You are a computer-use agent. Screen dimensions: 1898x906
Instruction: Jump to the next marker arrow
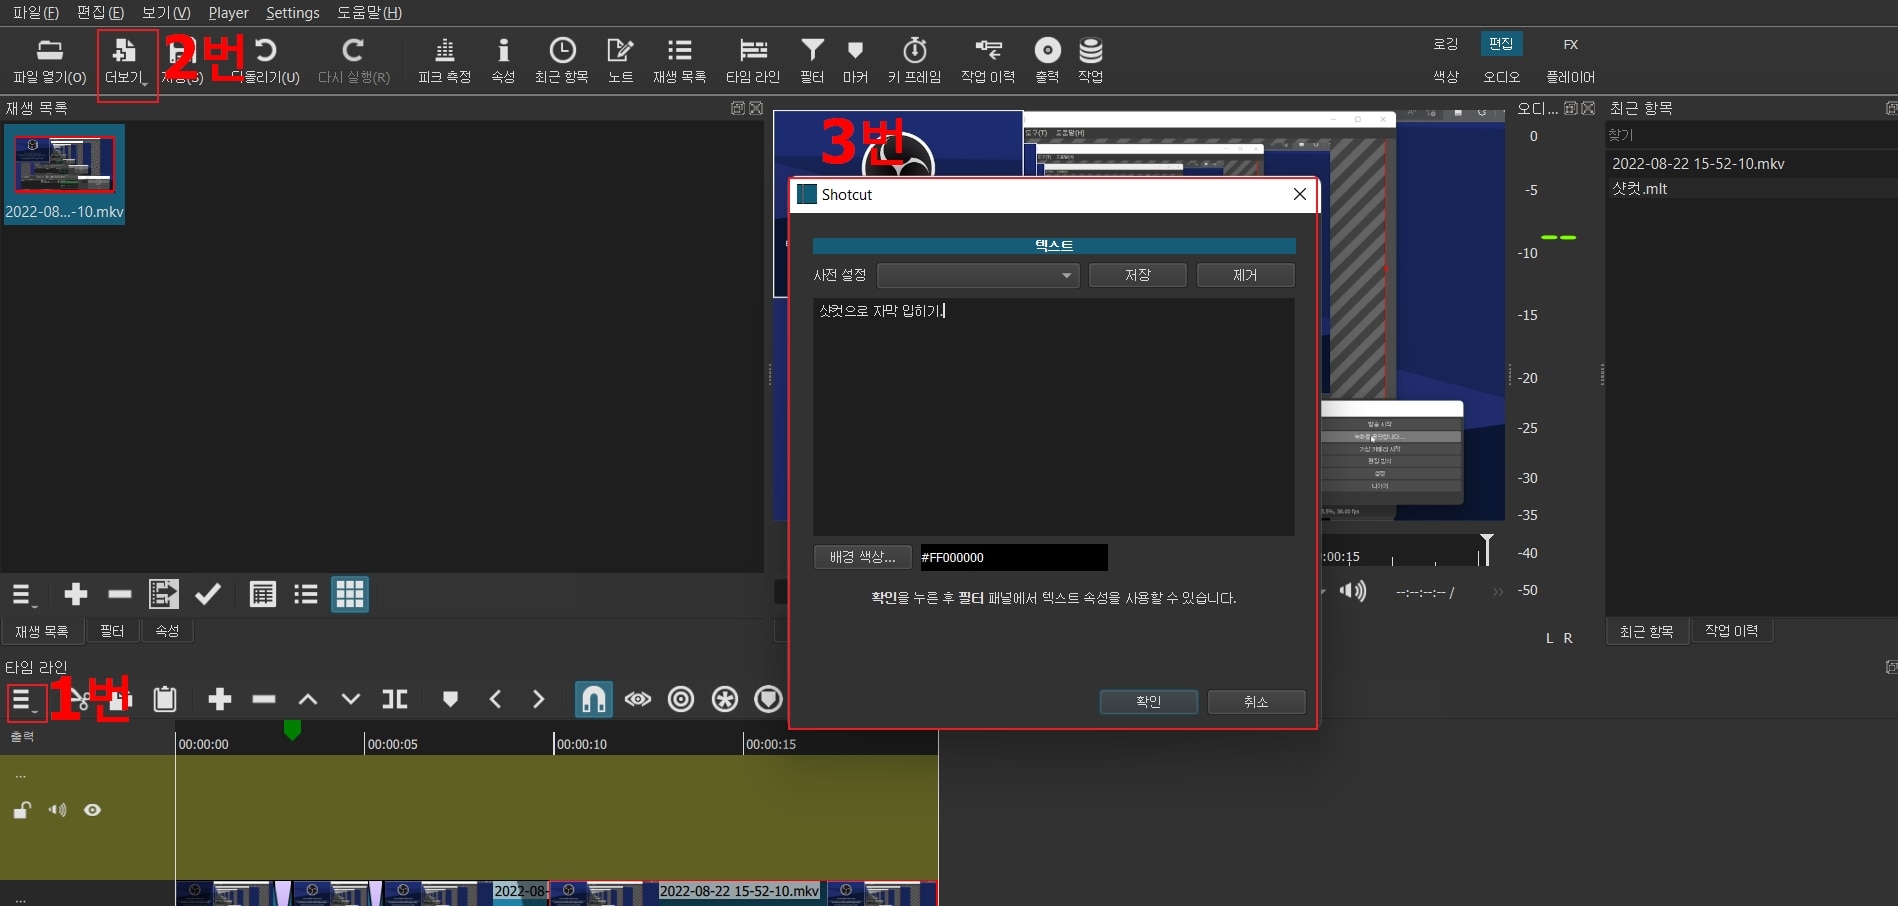(538, 699)
